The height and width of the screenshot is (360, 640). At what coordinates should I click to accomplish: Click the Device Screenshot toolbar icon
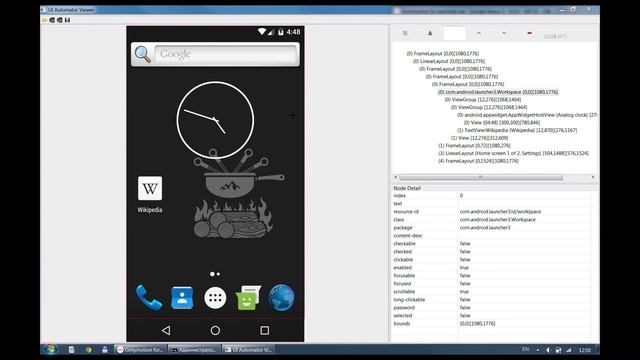pos(52,20)
